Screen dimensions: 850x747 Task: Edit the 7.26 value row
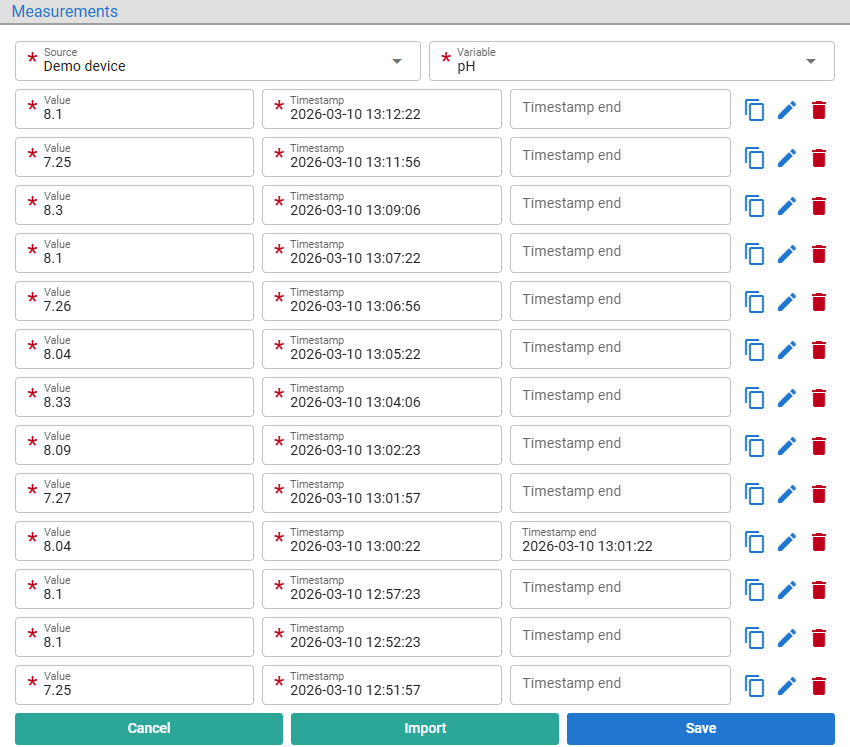coord(787,302)
